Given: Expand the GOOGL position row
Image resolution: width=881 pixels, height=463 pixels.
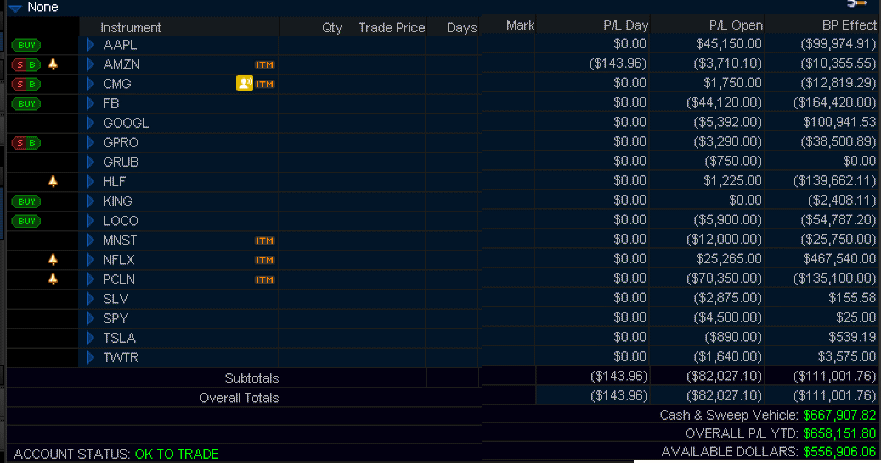Looking at the screenshot, I should [x=90, y=123].
